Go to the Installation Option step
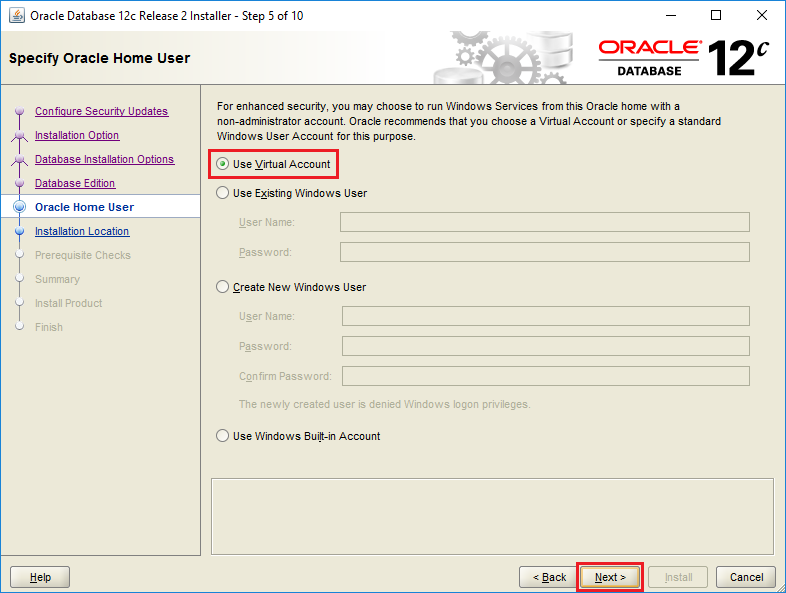Screen dimensions: 786x593 tap(77, 135)
